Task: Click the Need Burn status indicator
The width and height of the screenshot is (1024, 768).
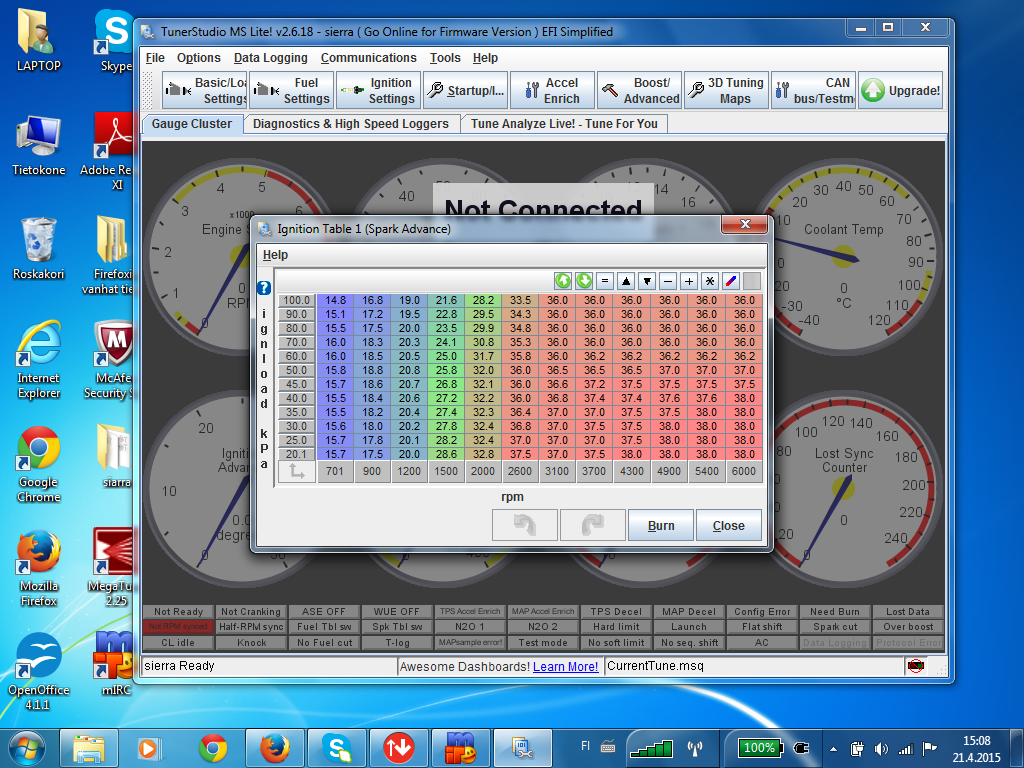Action: (x=835, y=611)
